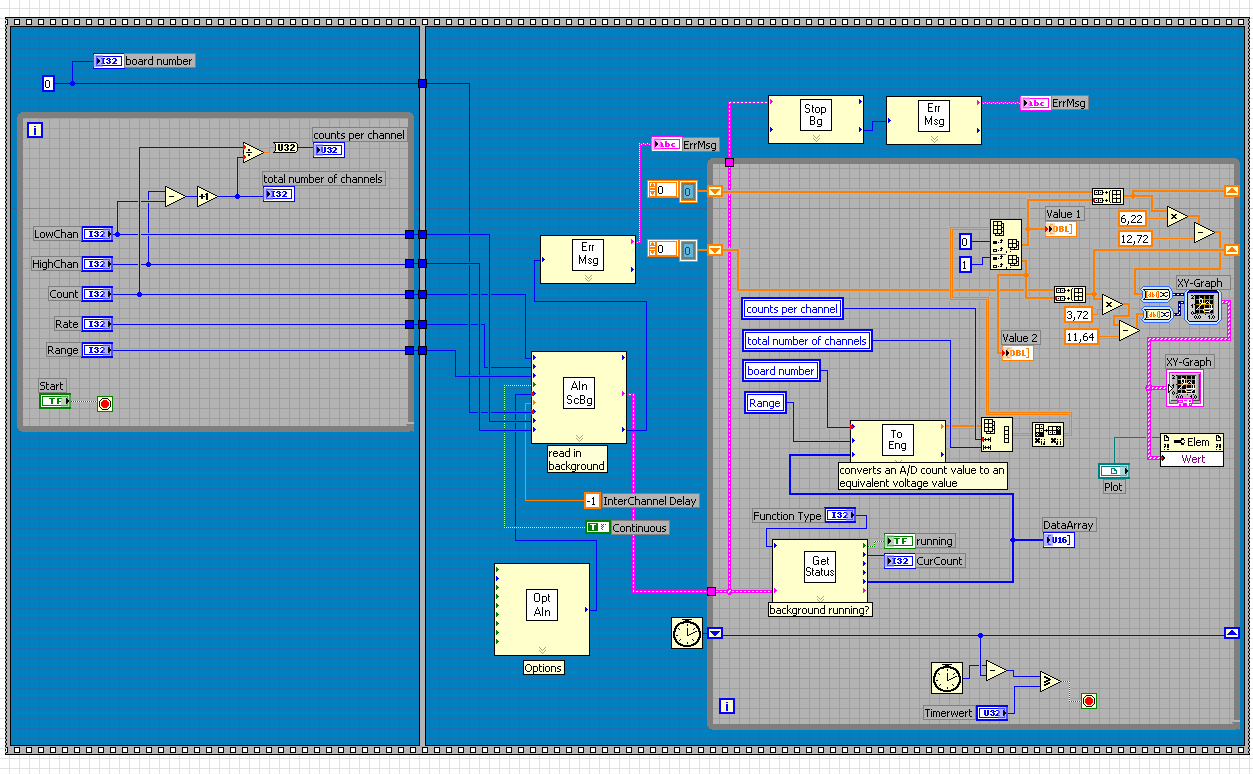Select the tick count clock above Timerwert
The image size is (1253, 774).
[946, 677]
